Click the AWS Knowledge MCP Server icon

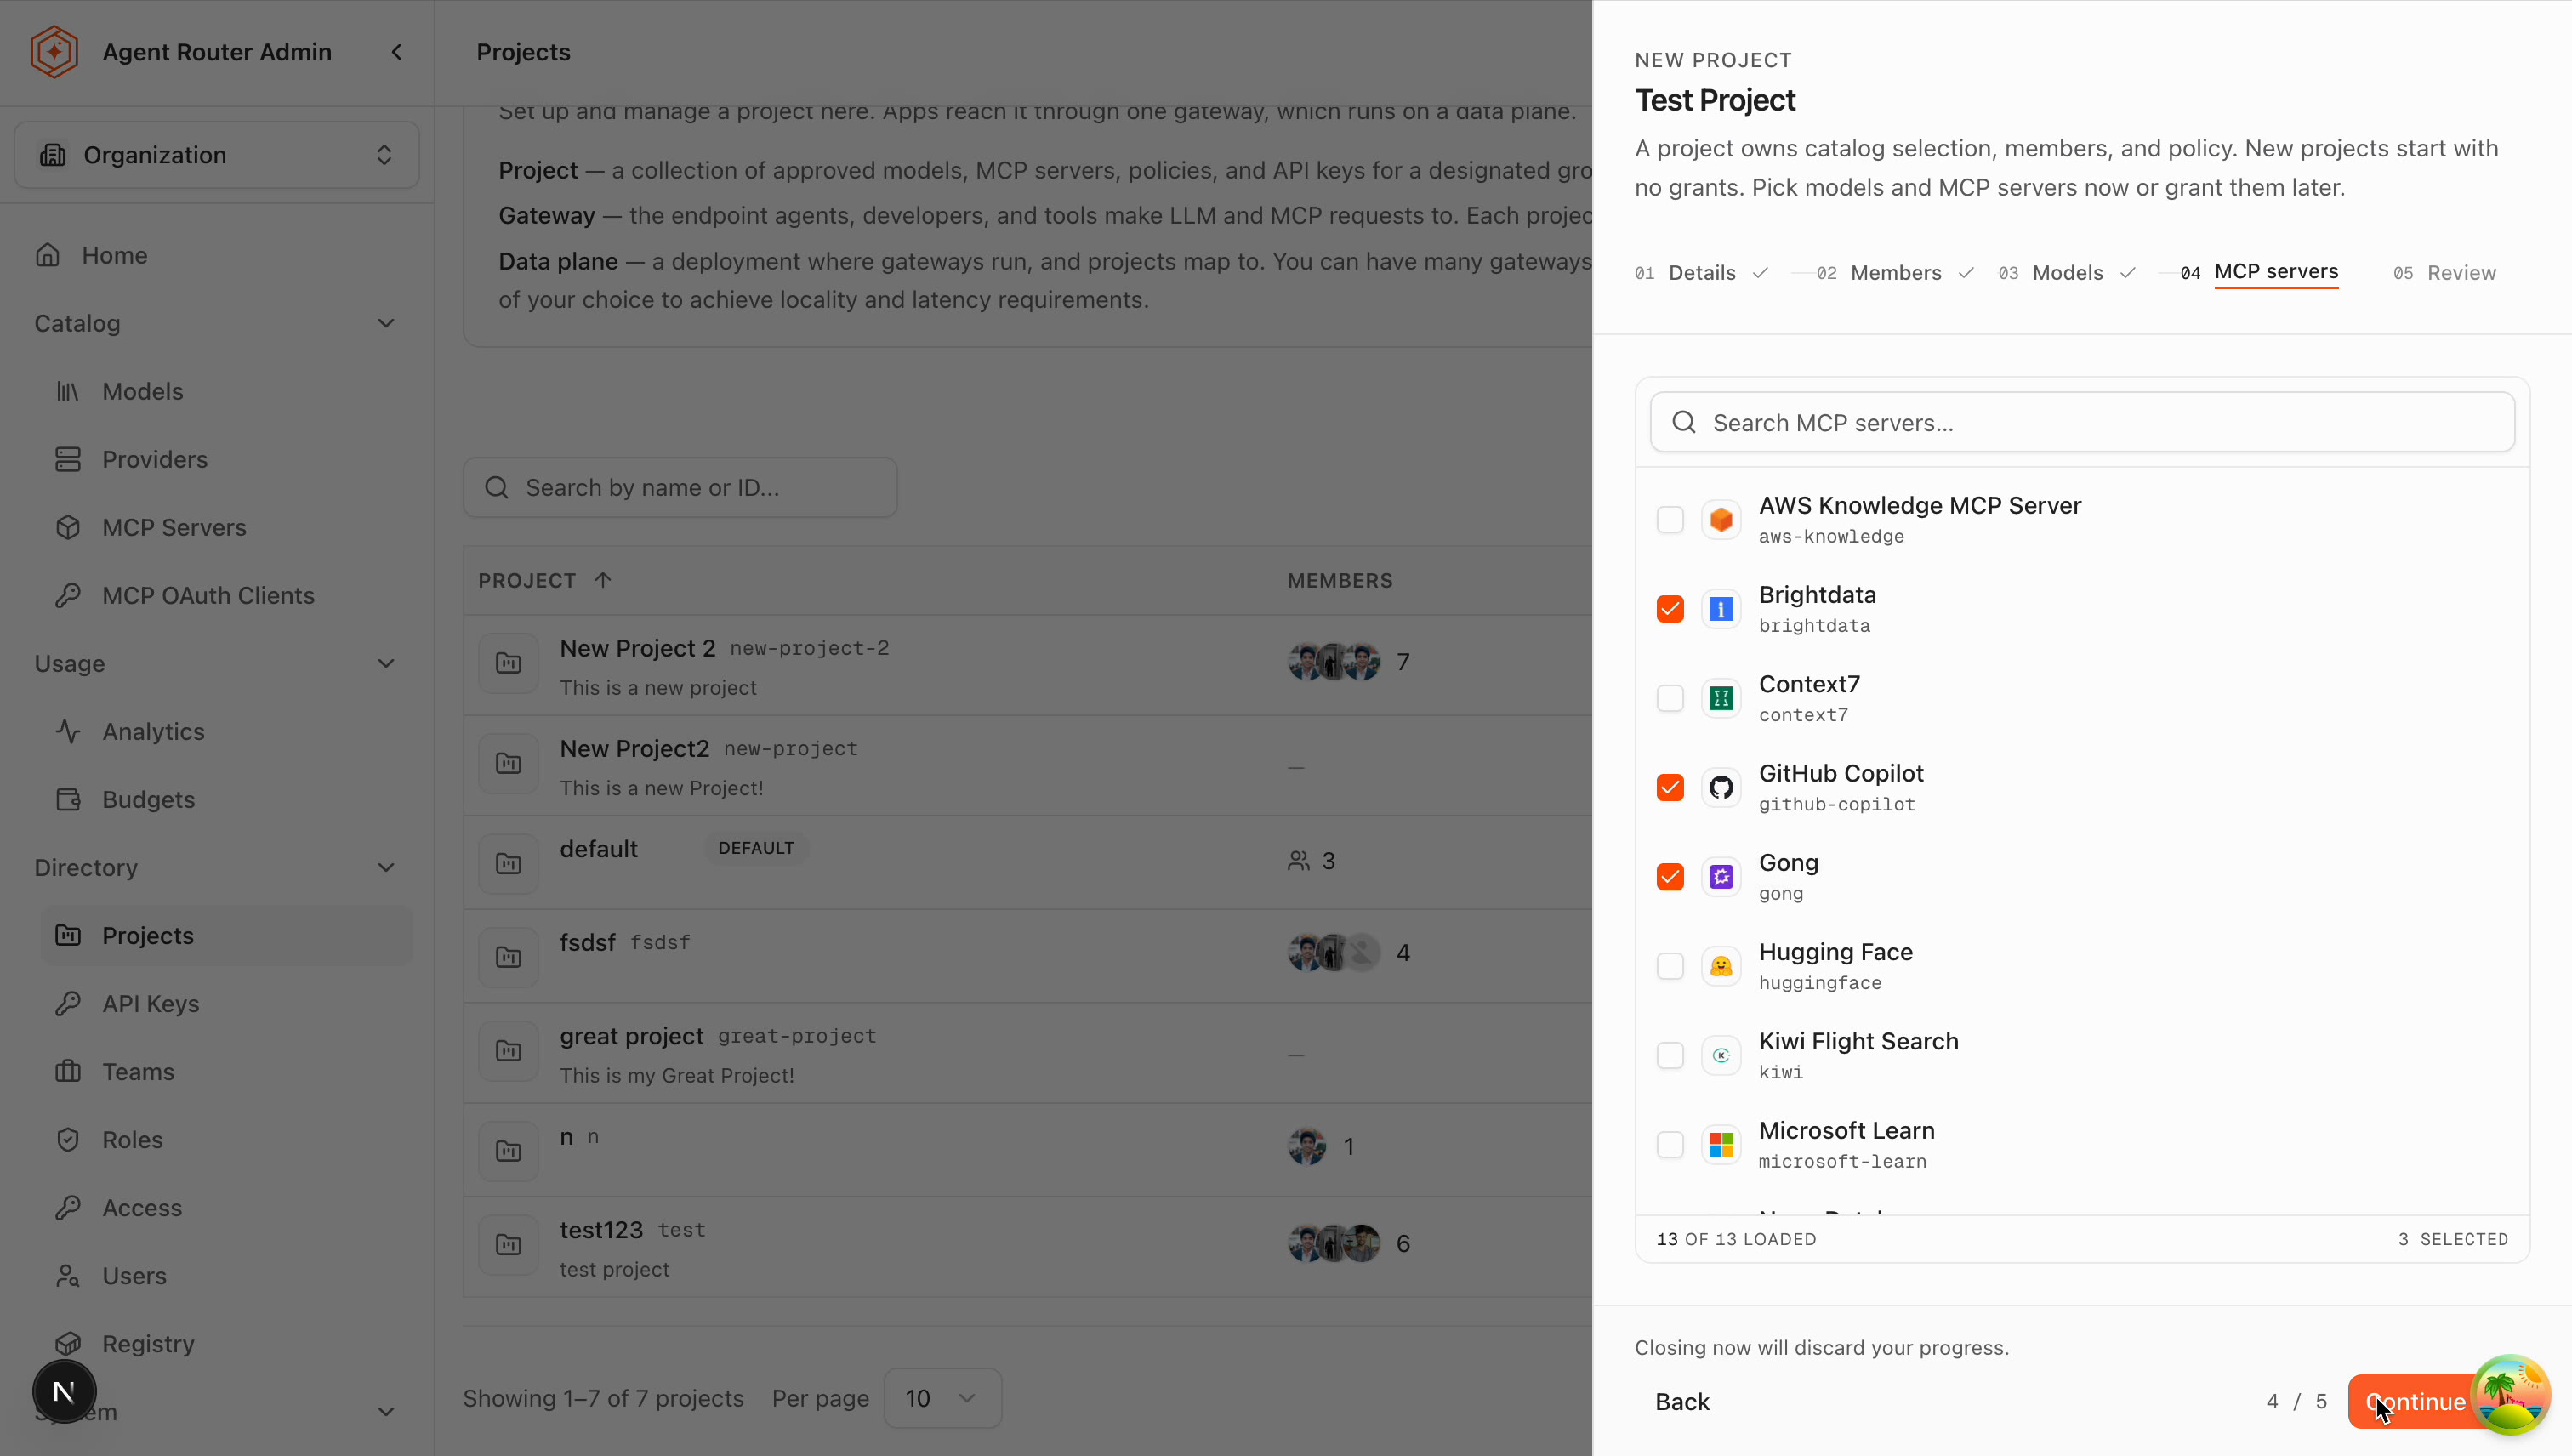coord(1721,520)
